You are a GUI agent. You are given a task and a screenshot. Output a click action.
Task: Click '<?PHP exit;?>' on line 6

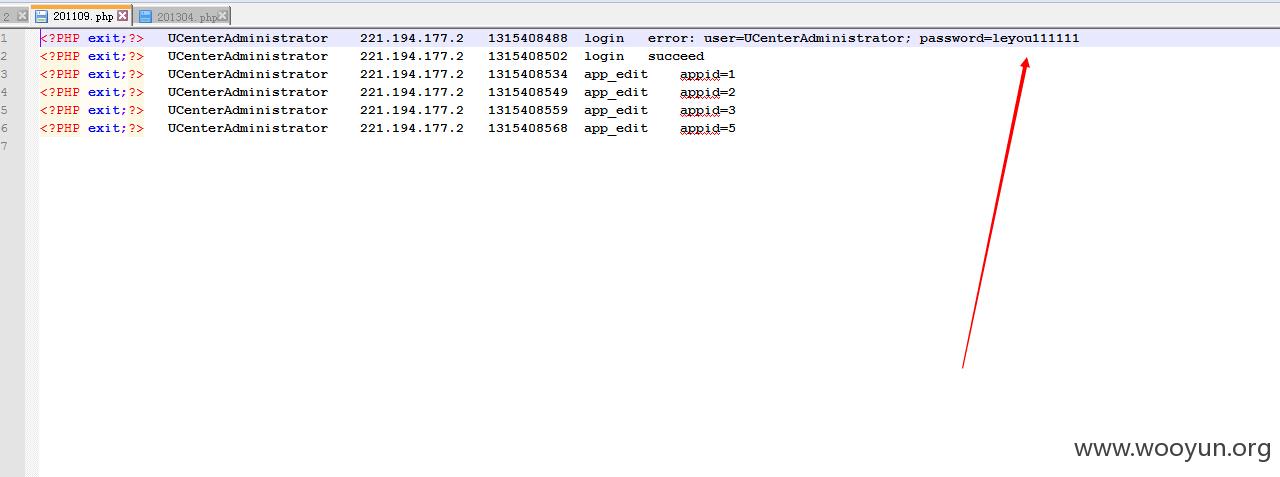tap(92, 128)
